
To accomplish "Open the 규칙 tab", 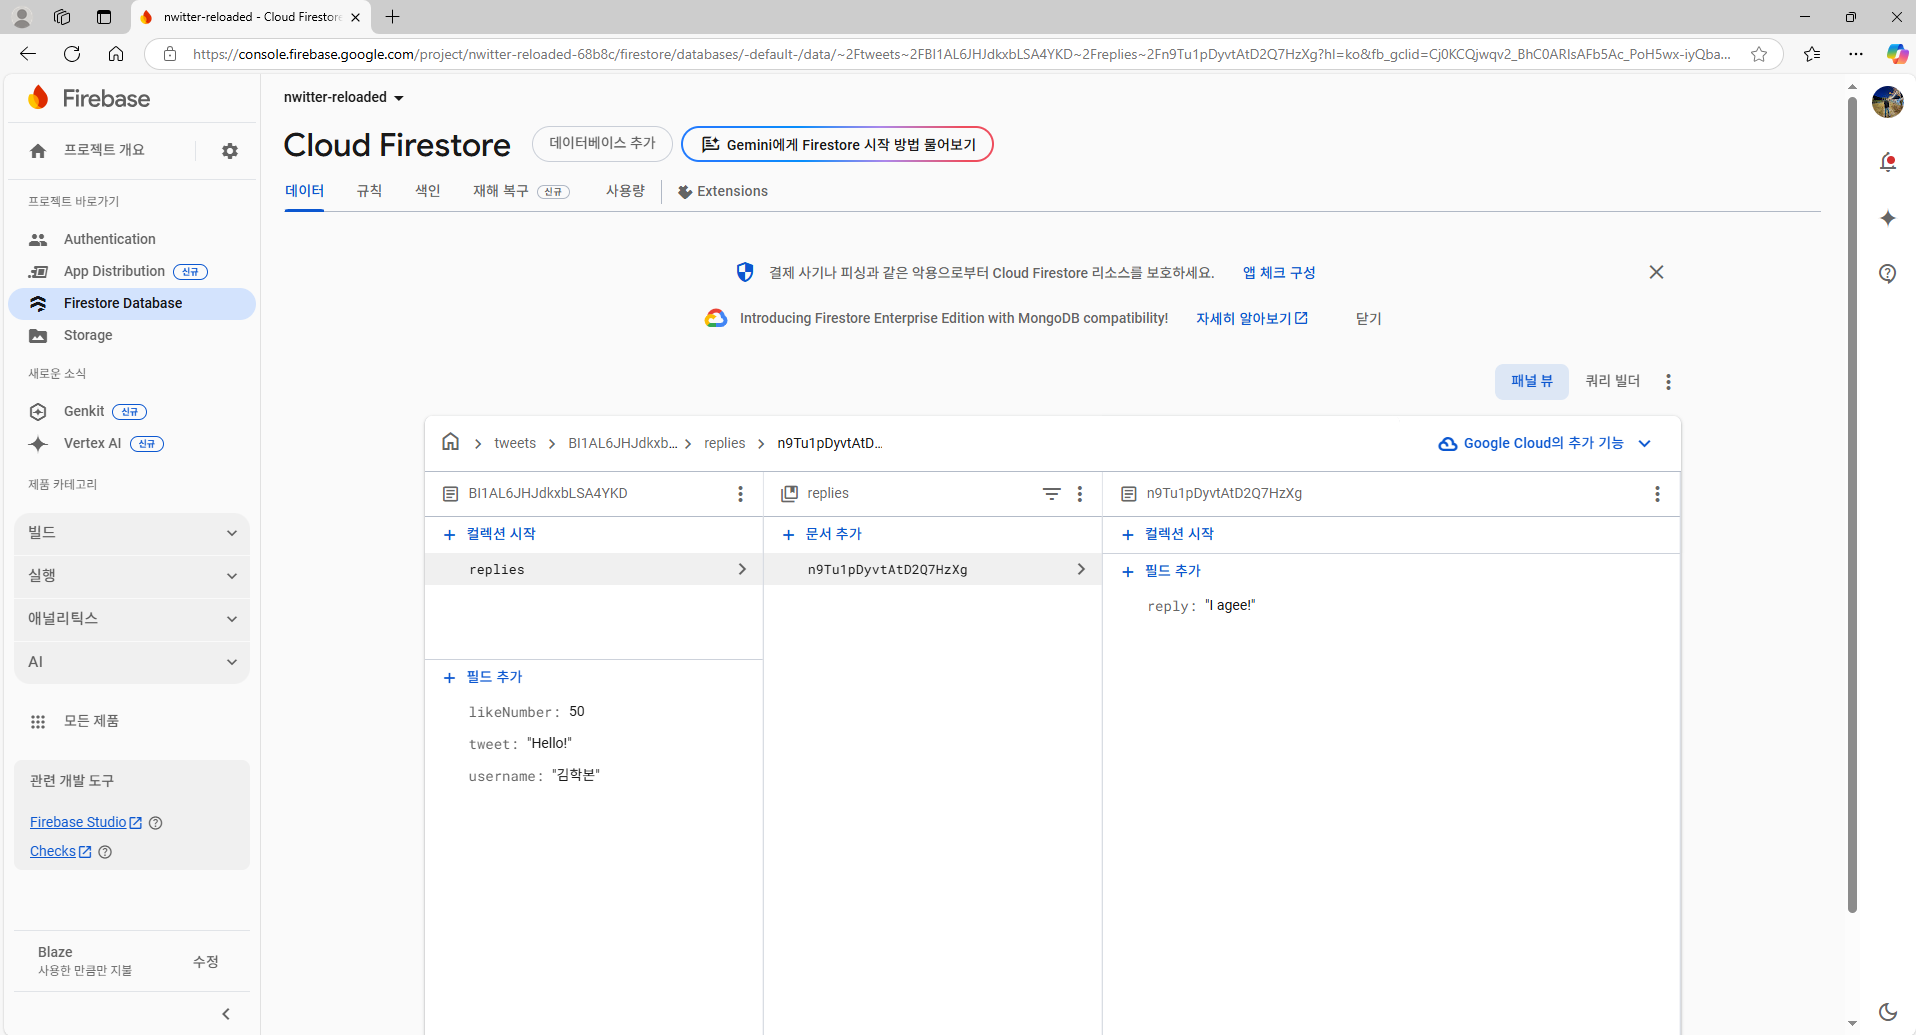I will pyautogui.click(x=369, y=191).
